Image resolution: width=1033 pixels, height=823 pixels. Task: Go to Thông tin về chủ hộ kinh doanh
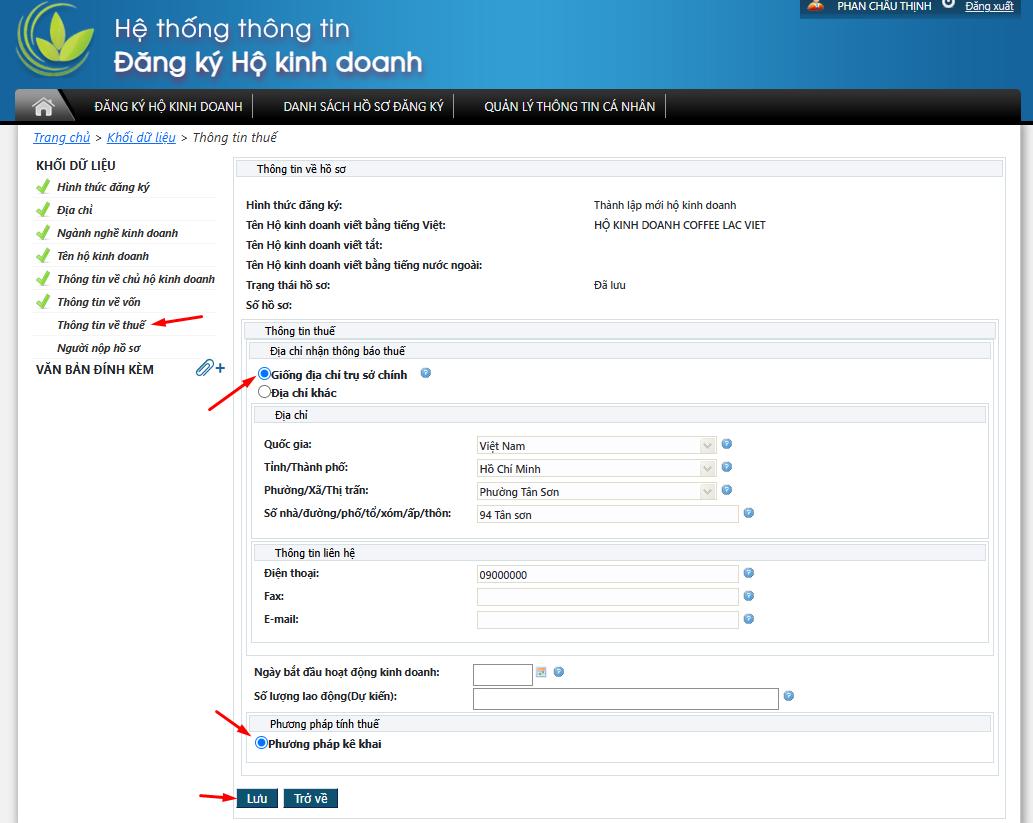tap(136, 279)
